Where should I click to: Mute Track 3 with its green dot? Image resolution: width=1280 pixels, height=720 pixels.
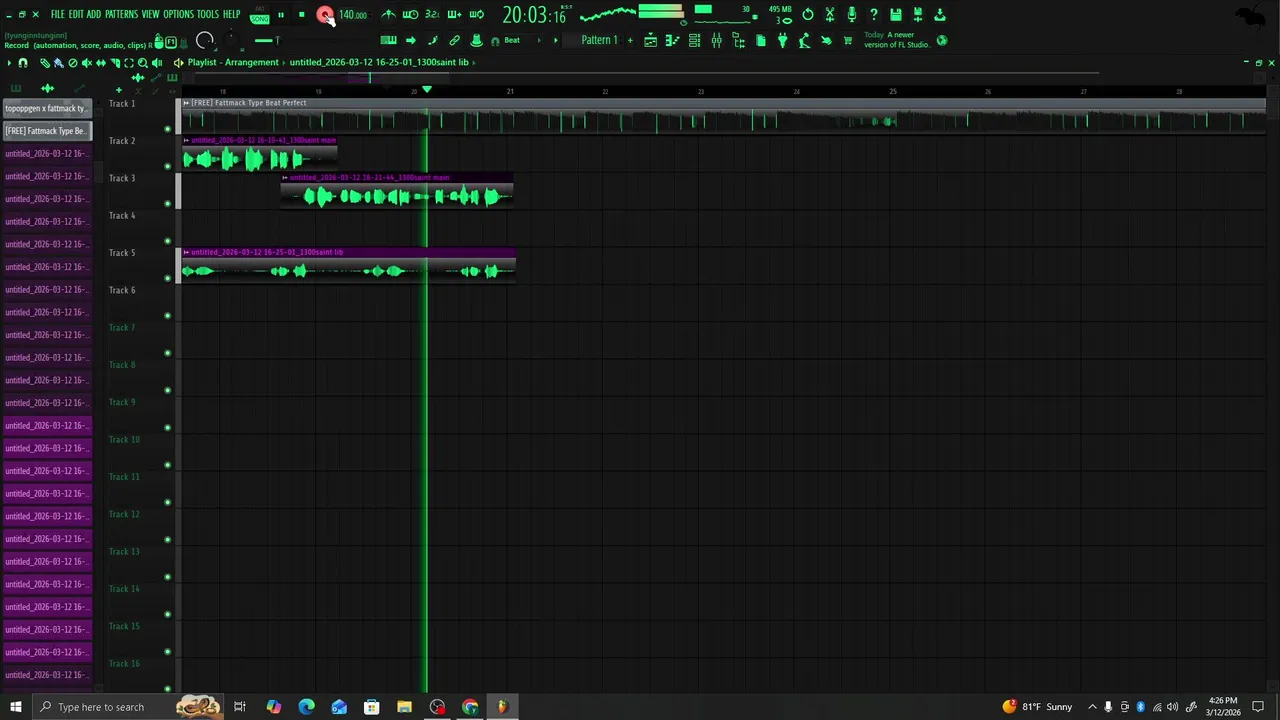click(167, 204)
